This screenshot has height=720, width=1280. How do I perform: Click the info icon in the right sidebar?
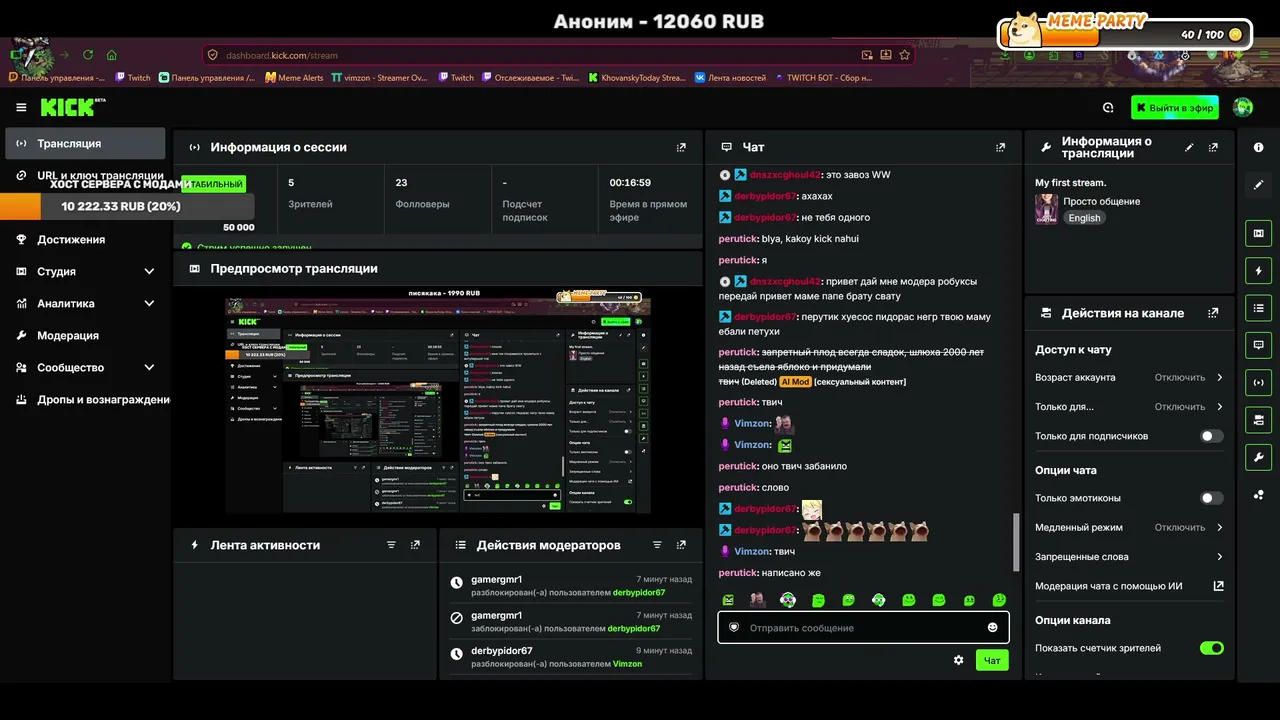1258,147
